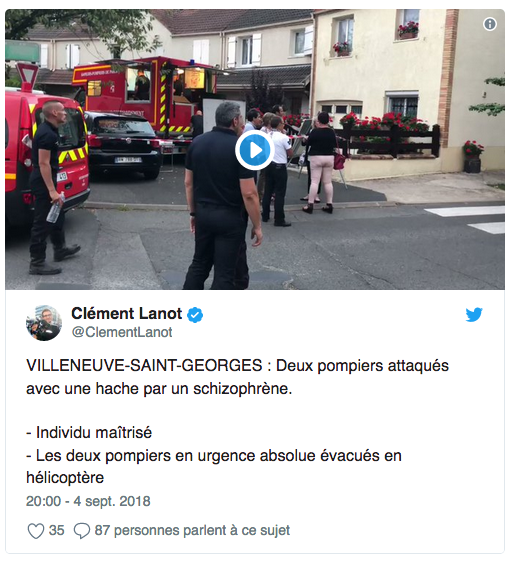
Task: Visit the @ClementLanot handle link
Action: coord(122,332)
